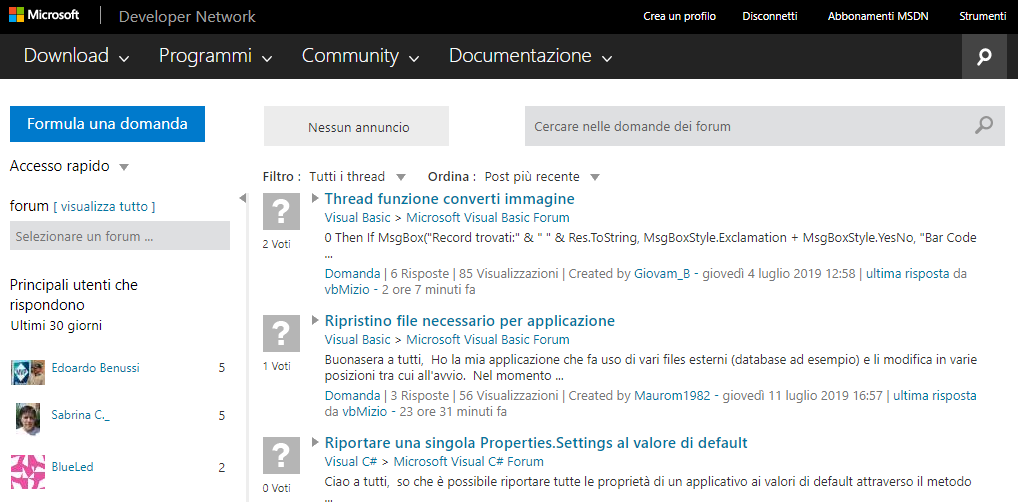This screenshot has width=1018, height=502.
Task: Click question-mark icon of Riportare una singola Properties.Settings thread
Action: pos(281,455)
